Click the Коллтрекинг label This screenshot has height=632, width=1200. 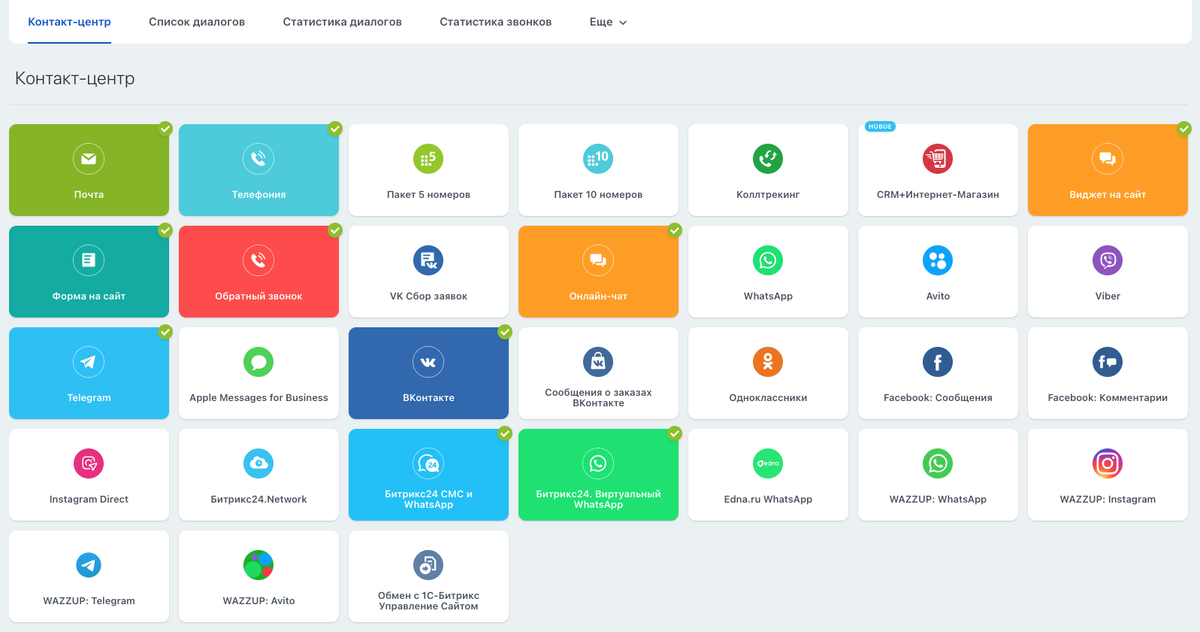pos(768,195)
